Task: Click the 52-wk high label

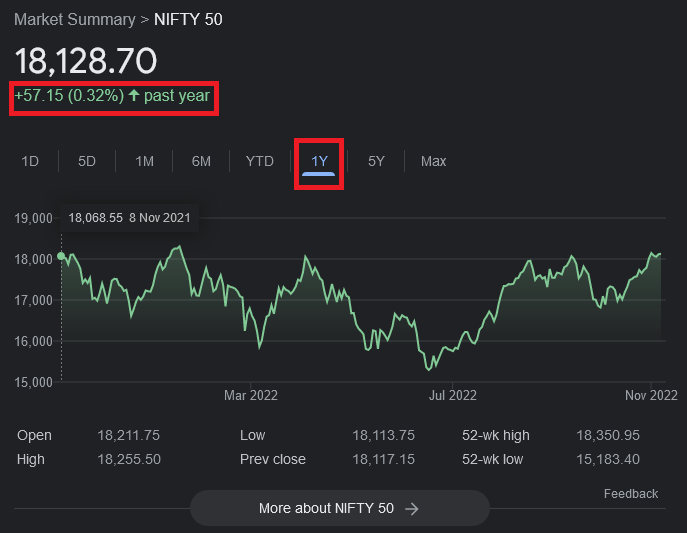Action: click(x=496, y=435)
